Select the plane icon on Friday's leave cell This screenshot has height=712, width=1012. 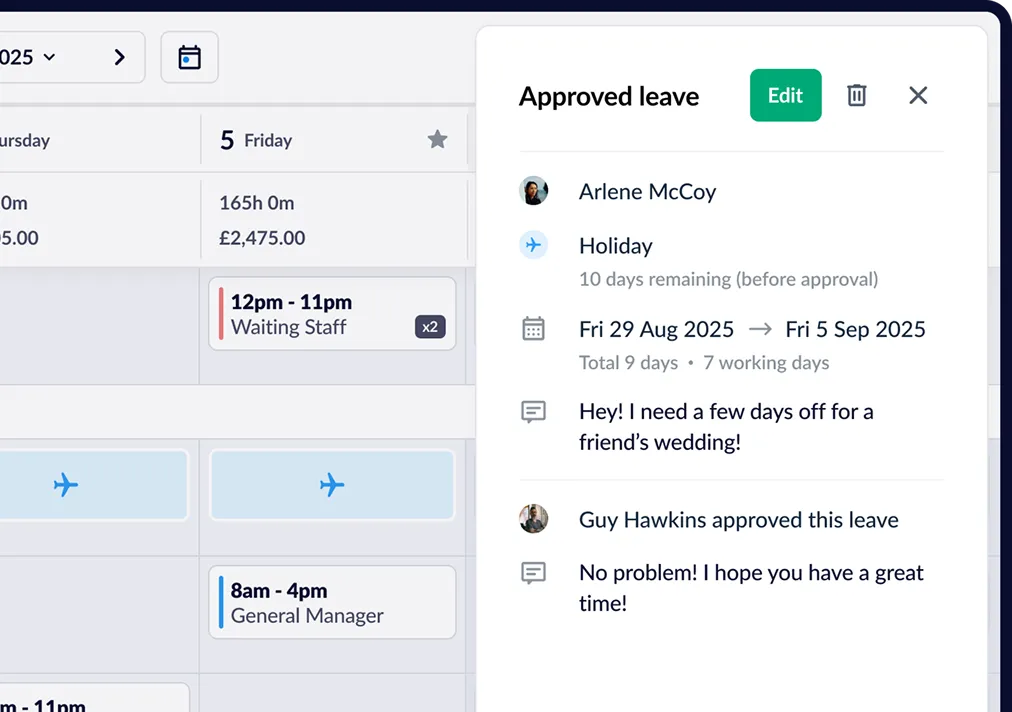click(332, 485)
